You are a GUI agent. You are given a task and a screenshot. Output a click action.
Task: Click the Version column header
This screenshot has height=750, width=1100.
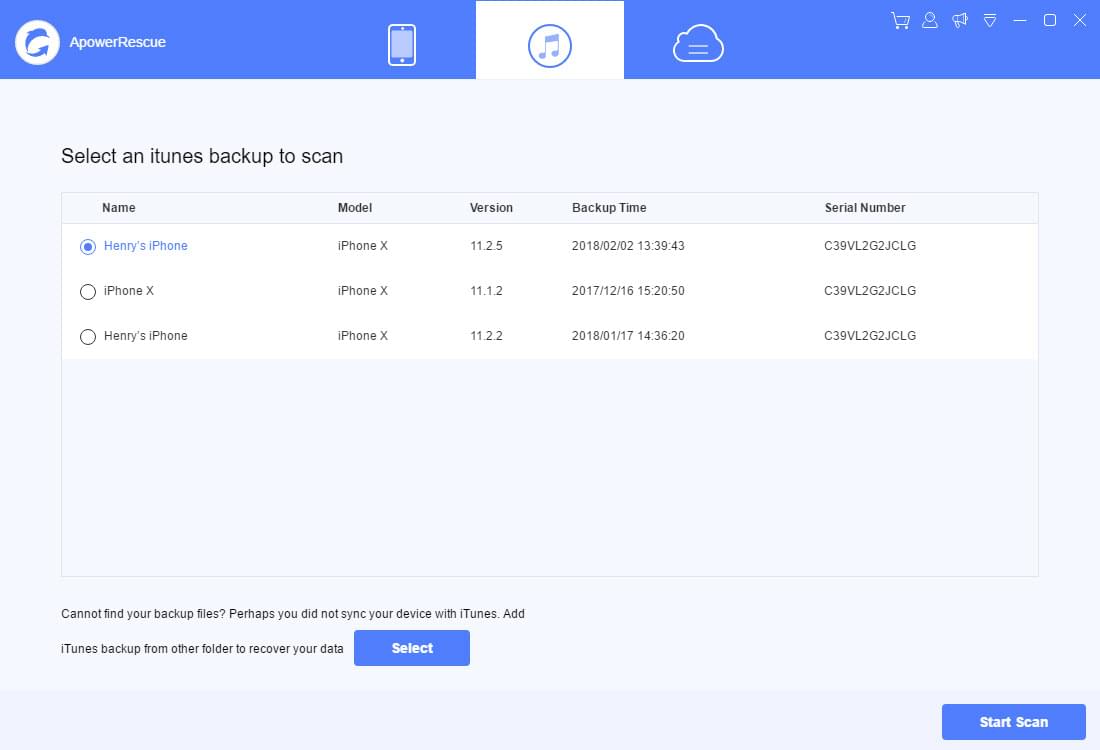click(x=491, y=207)
